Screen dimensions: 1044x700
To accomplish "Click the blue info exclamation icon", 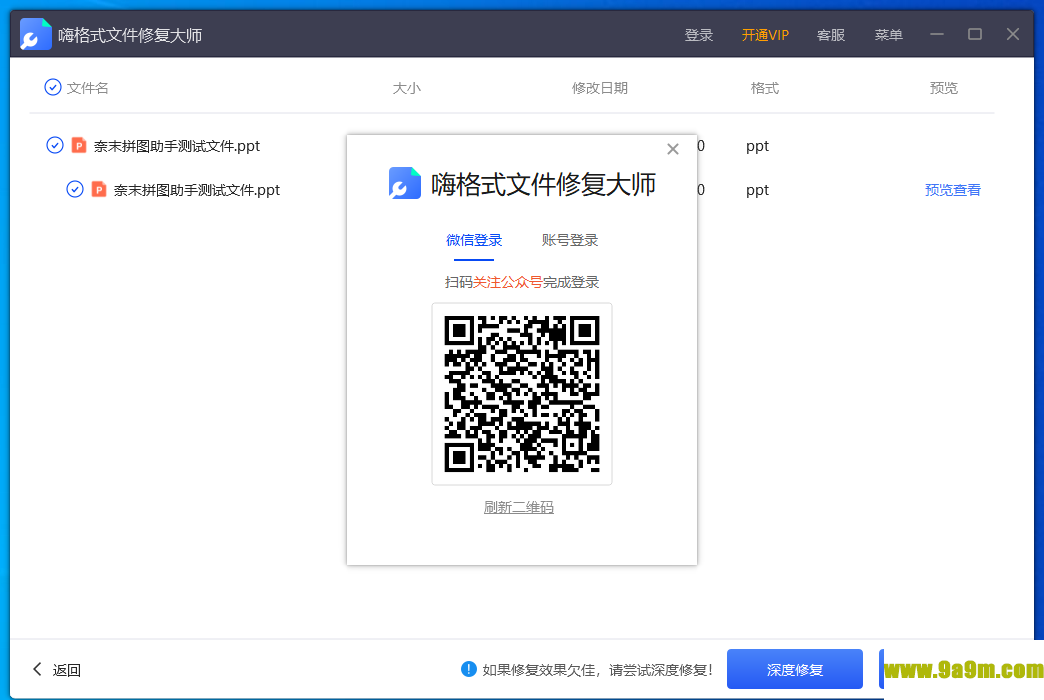I will pyautogui.click(x=469, y=669).
